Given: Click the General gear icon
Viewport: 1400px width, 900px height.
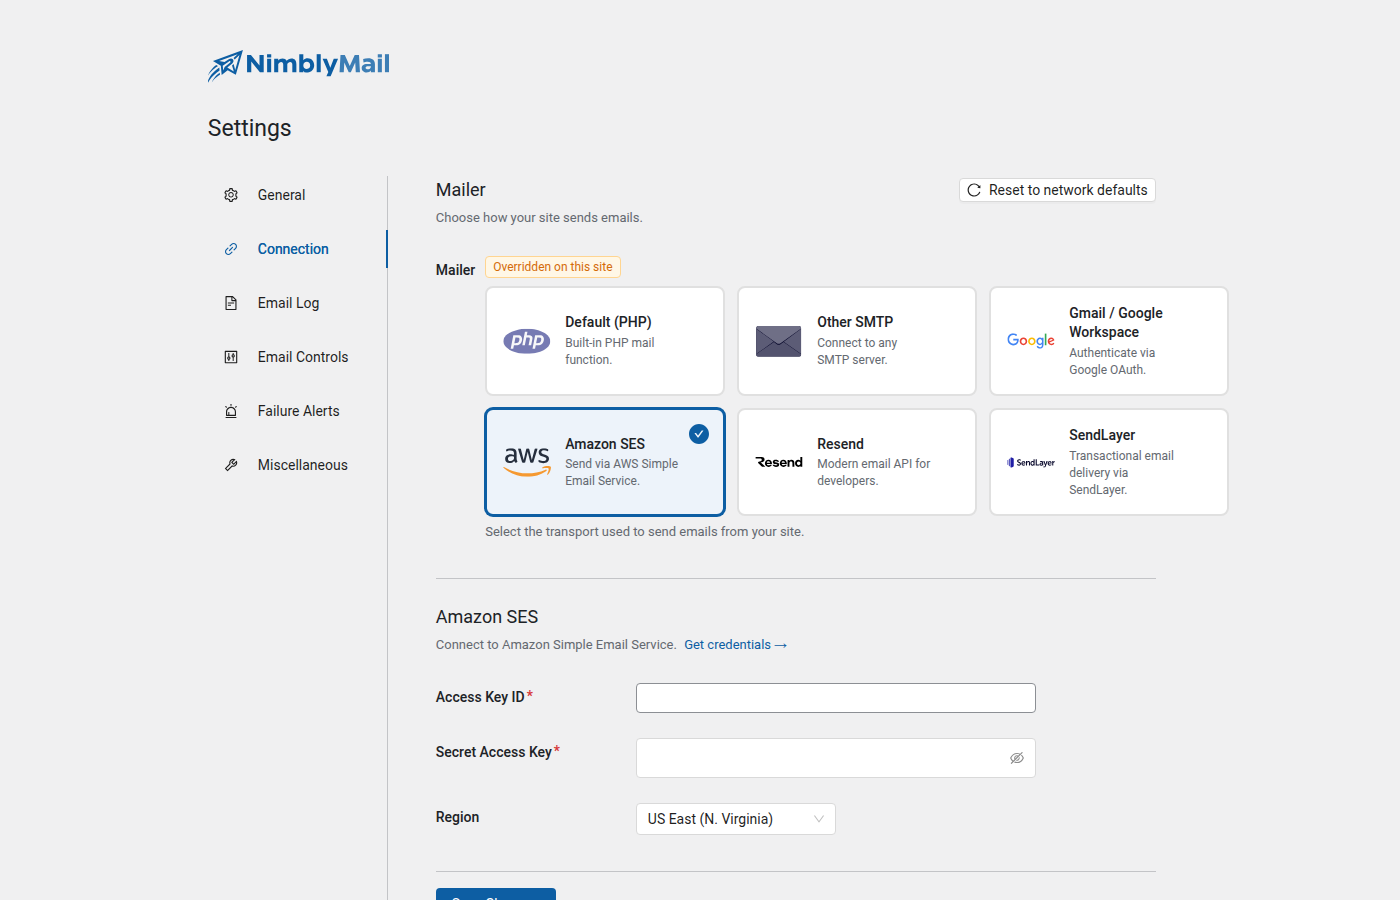Looking at the screenshot, I should click(x=231, y=195).
